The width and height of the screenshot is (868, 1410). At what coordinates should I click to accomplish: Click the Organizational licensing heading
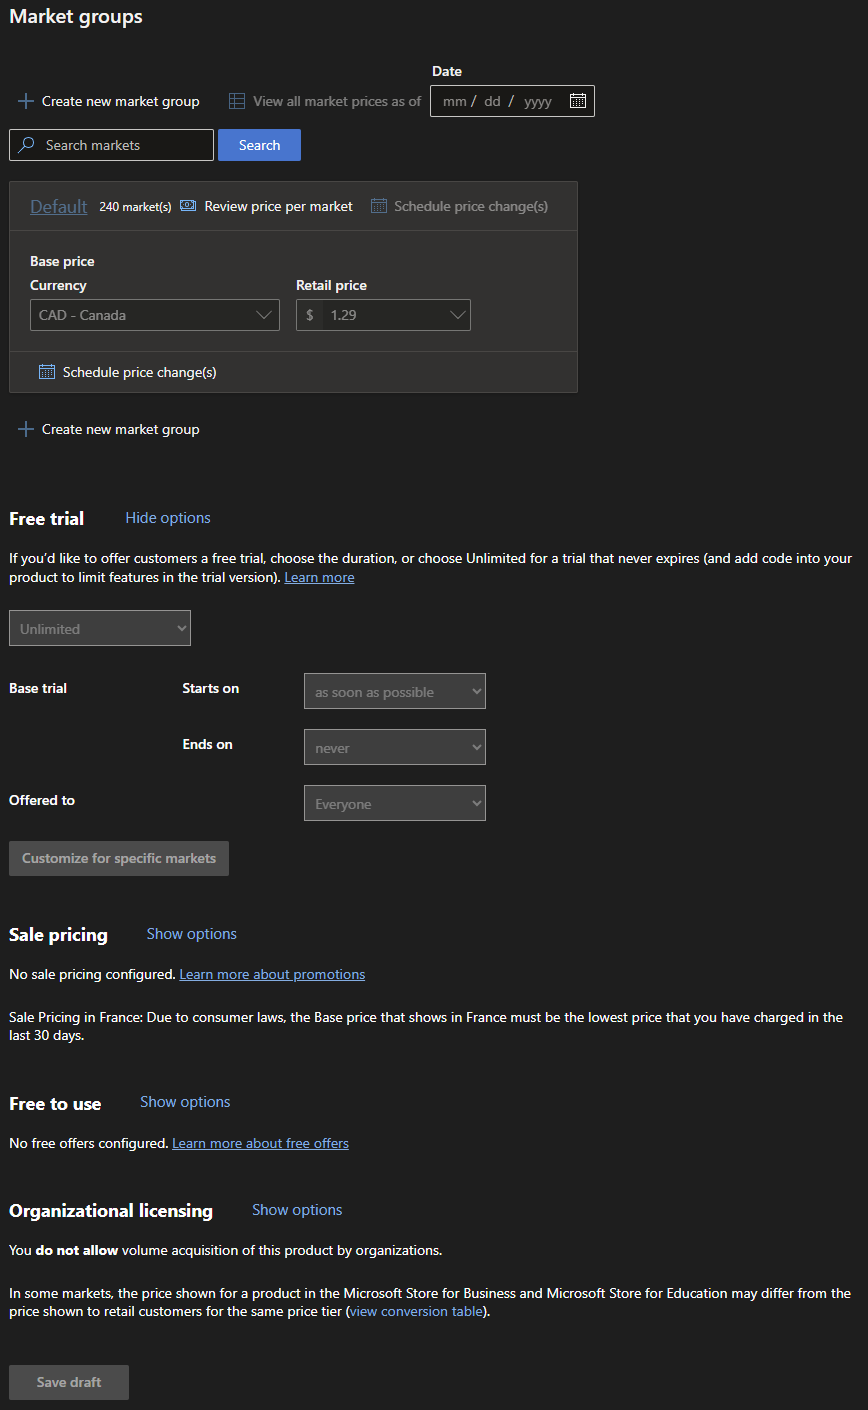(111, 1210)
